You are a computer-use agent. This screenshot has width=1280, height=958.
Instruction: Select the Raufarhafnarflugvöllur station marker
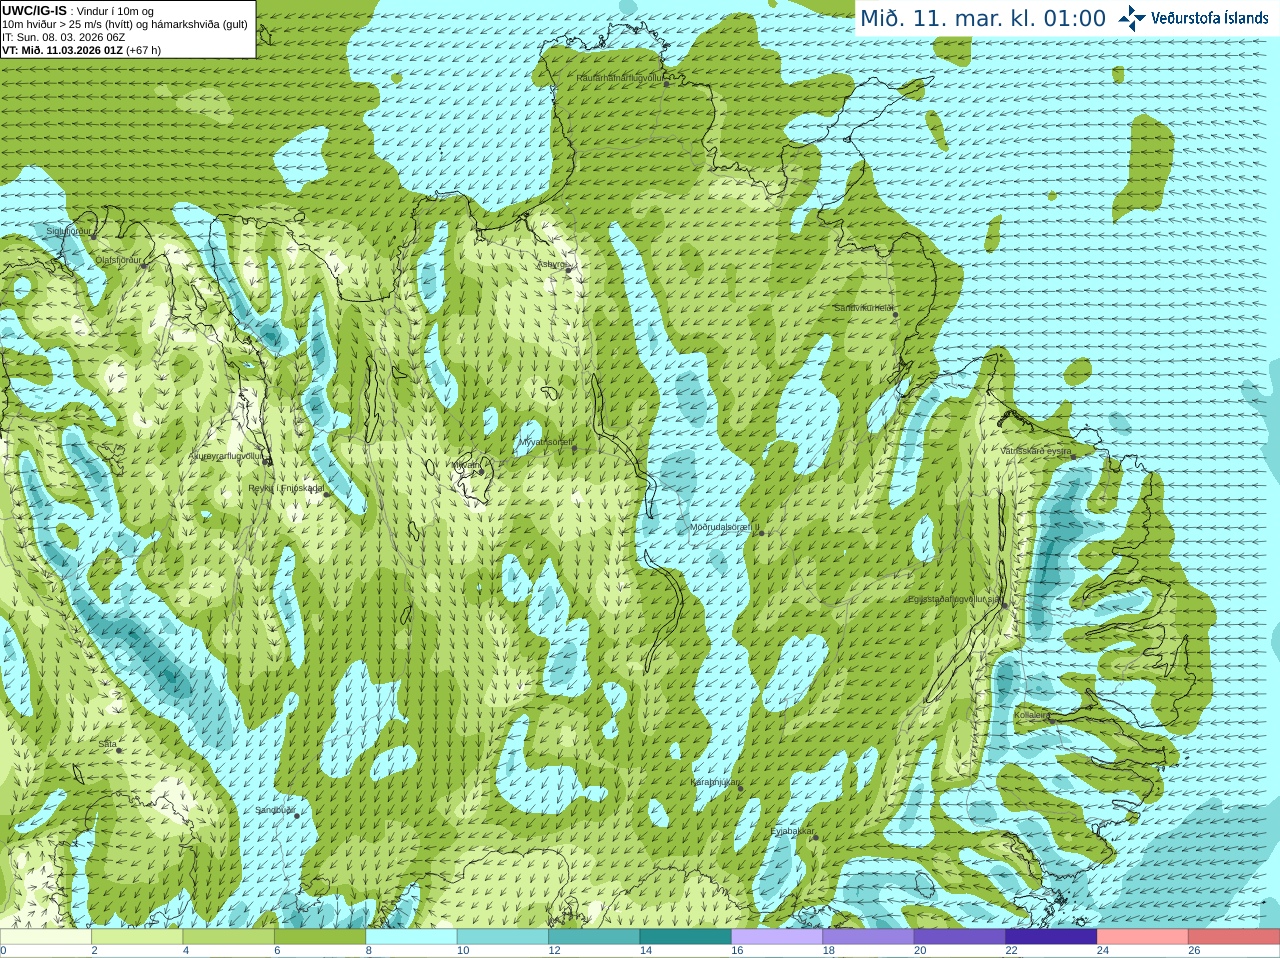click(667, 83)
